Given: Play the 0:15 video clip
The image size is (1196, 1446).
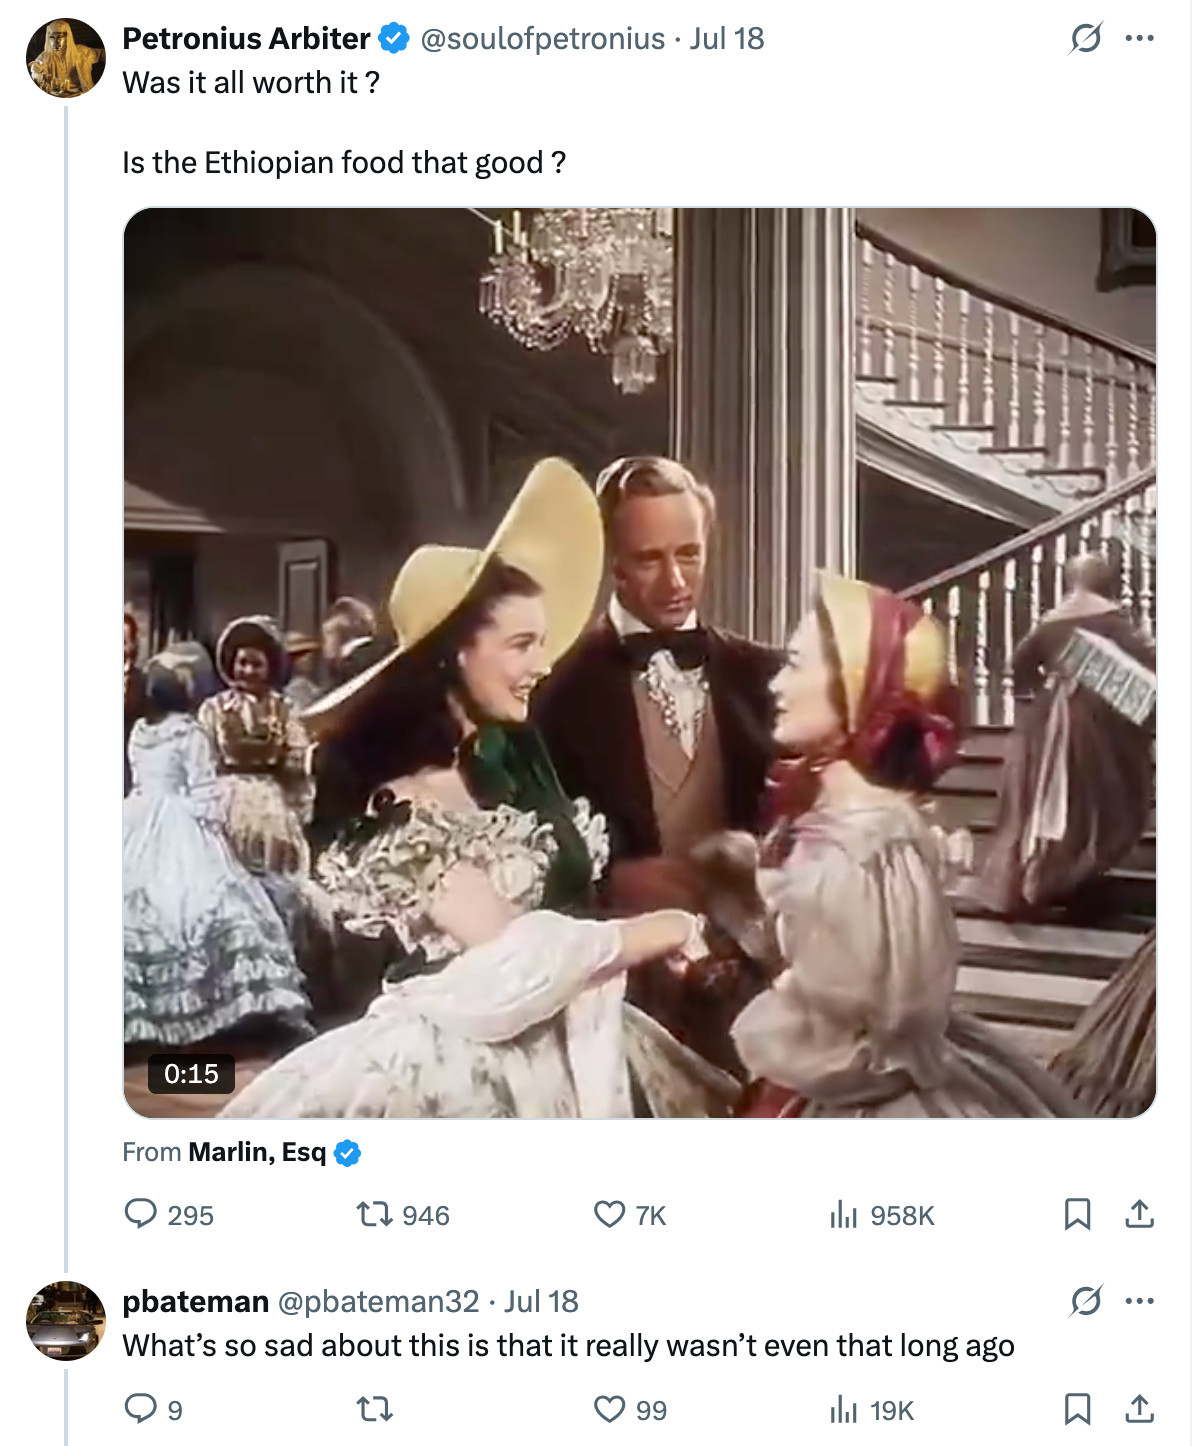Looking at the screenshot, I should coord(640,662).
